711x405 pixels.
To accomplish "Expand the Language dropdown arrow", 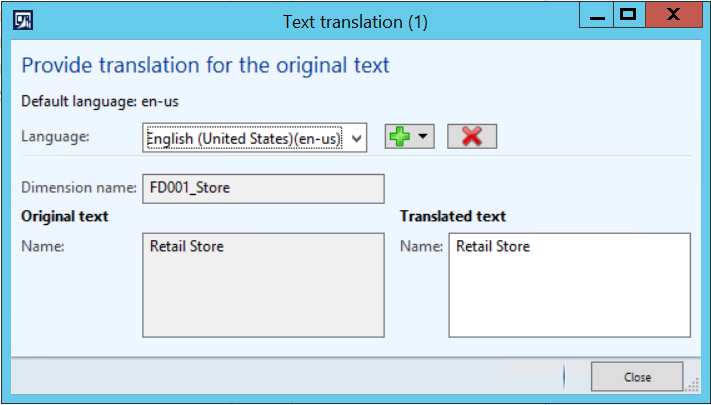I will tap(358, 137).
